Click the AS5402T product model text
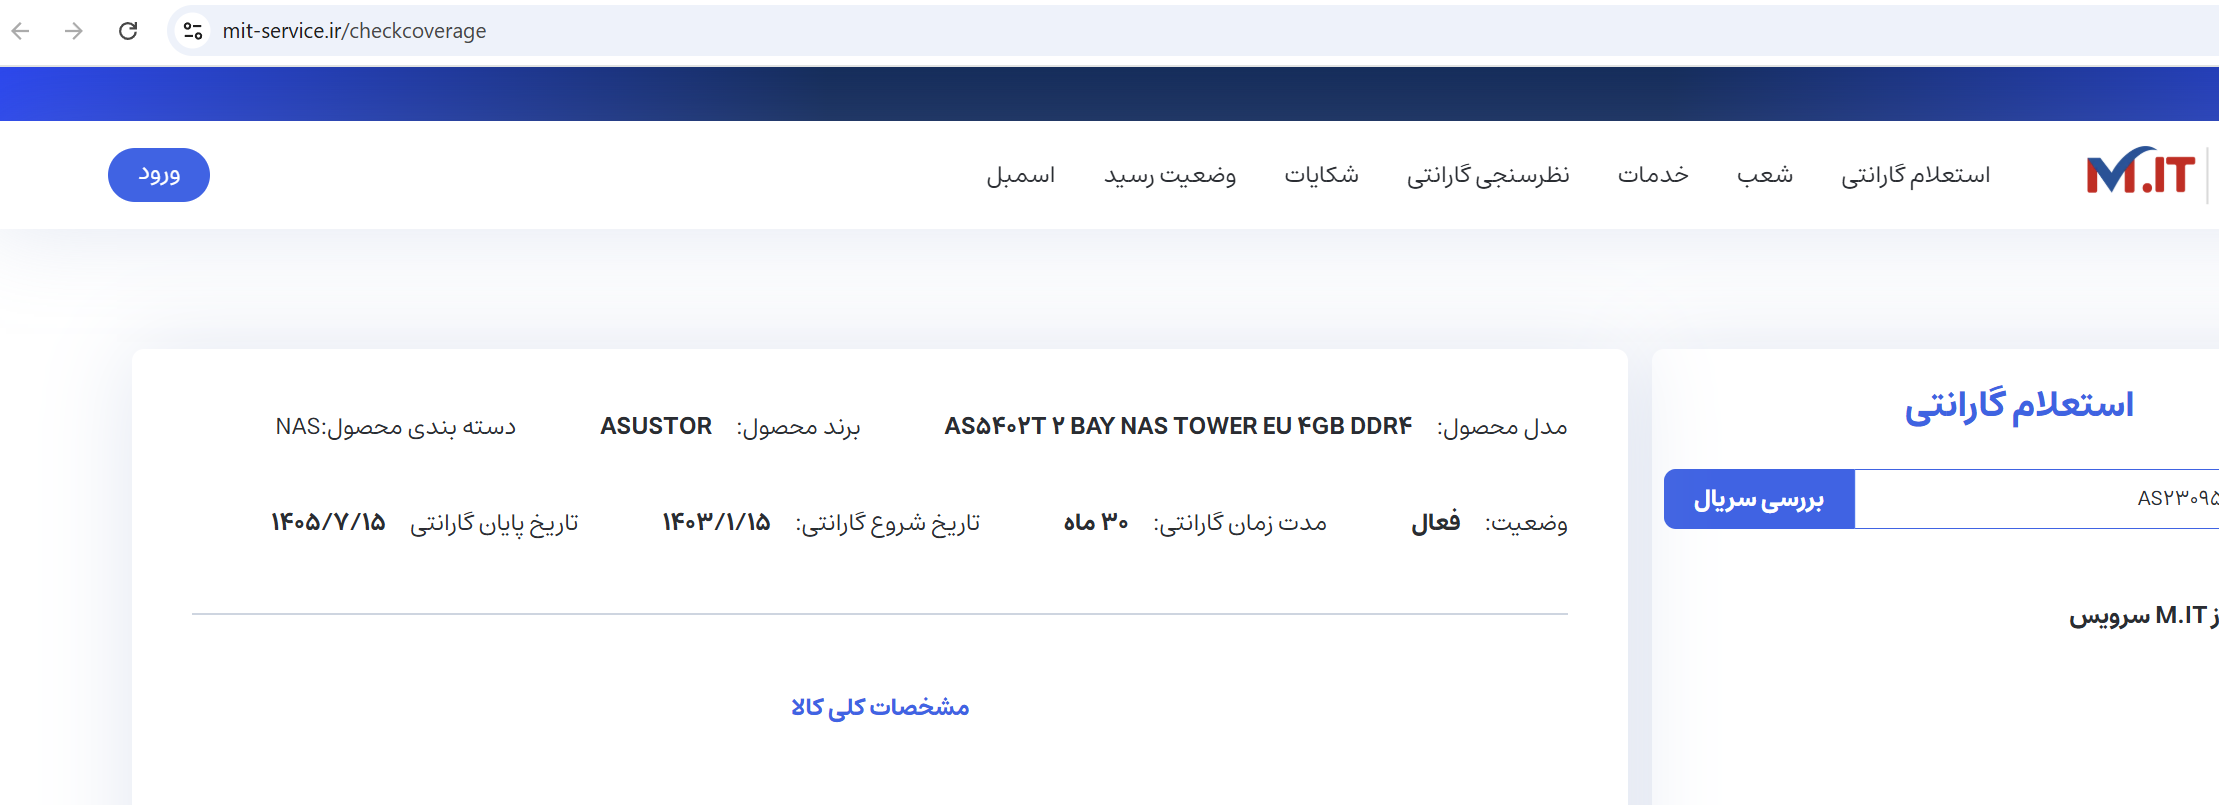Screen dimensions: 2219x805 coord(1178,427)
